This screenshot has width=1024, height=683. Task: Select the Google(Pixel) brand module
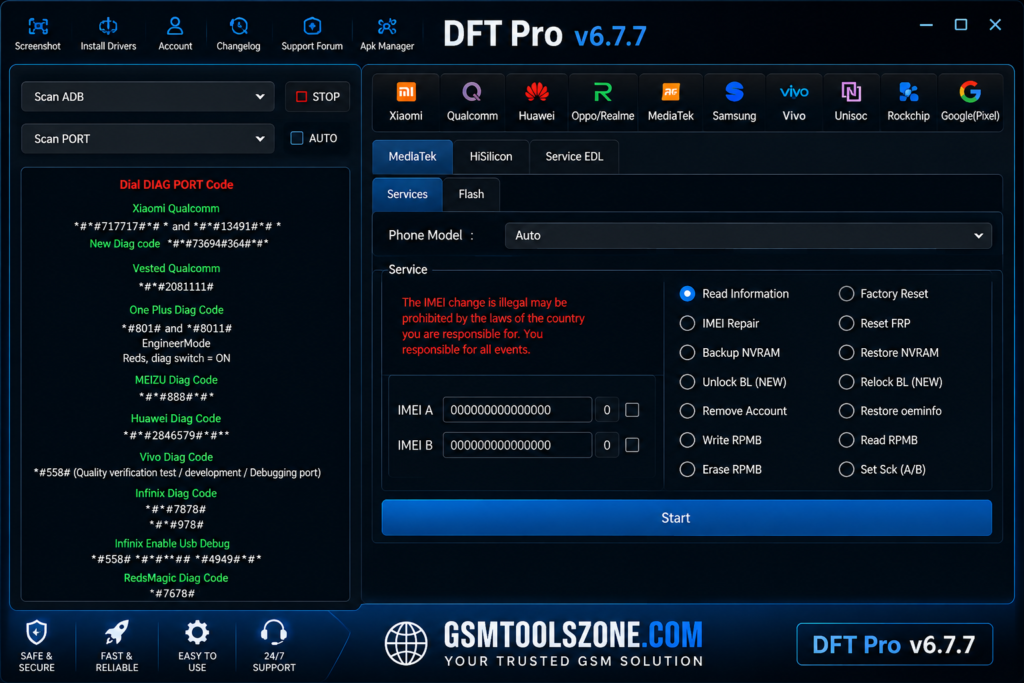click(970, 102)
